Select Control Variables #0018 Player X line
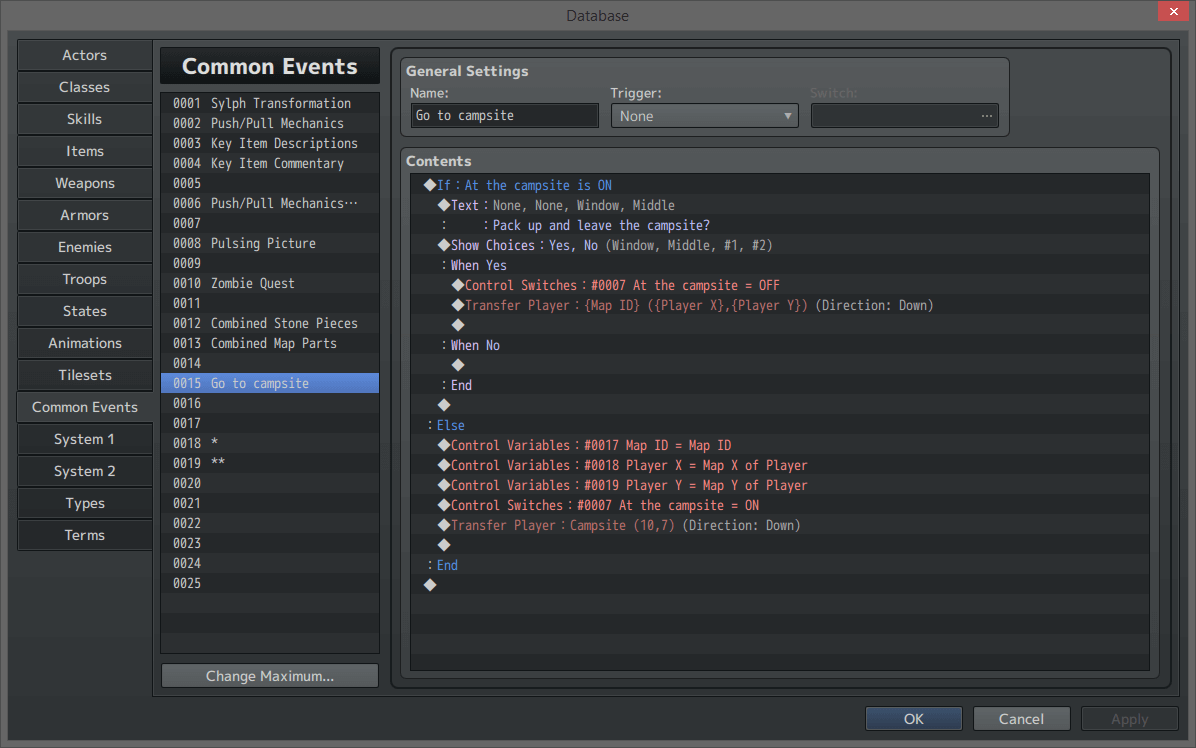 pyautogui.click(x=780, y=465)
